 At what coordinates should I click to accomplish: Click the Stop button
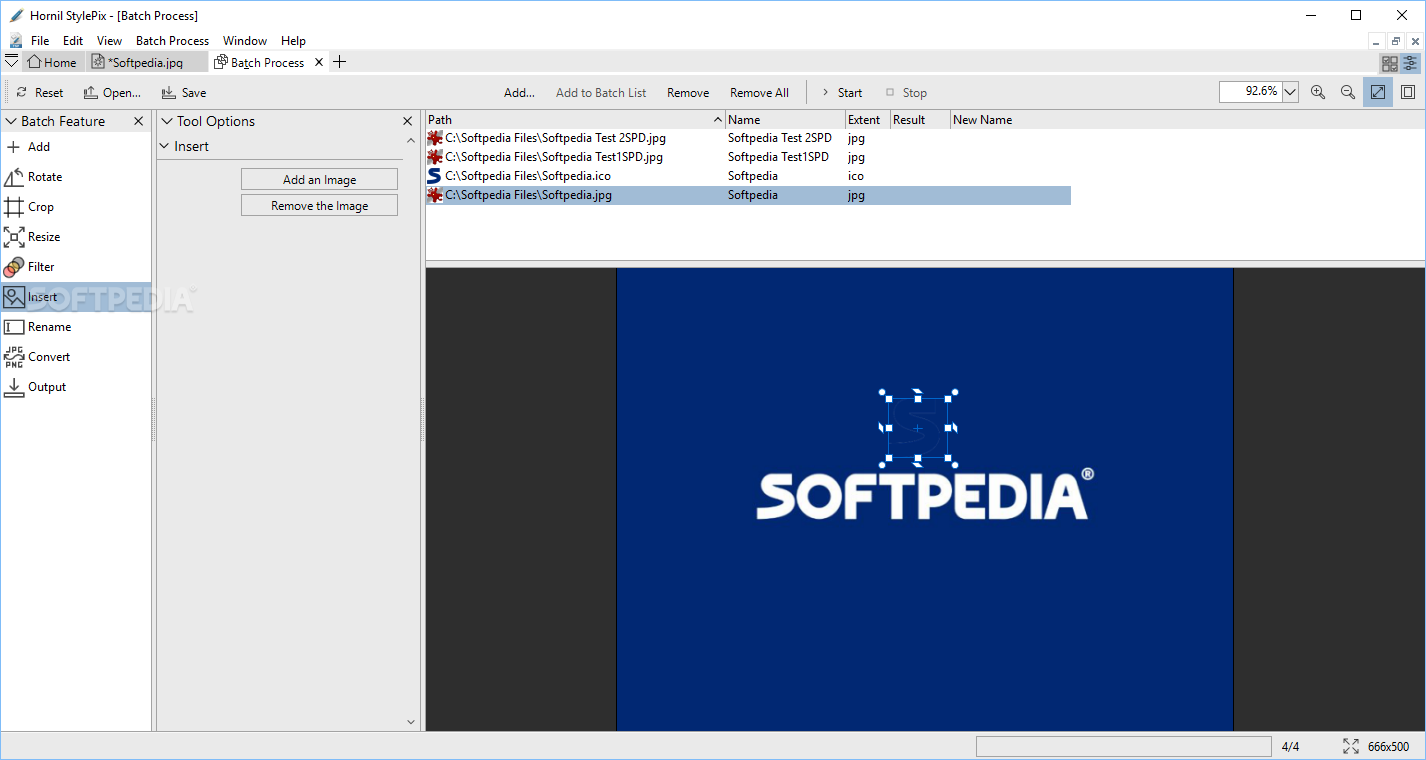click(x=906, y=93)
